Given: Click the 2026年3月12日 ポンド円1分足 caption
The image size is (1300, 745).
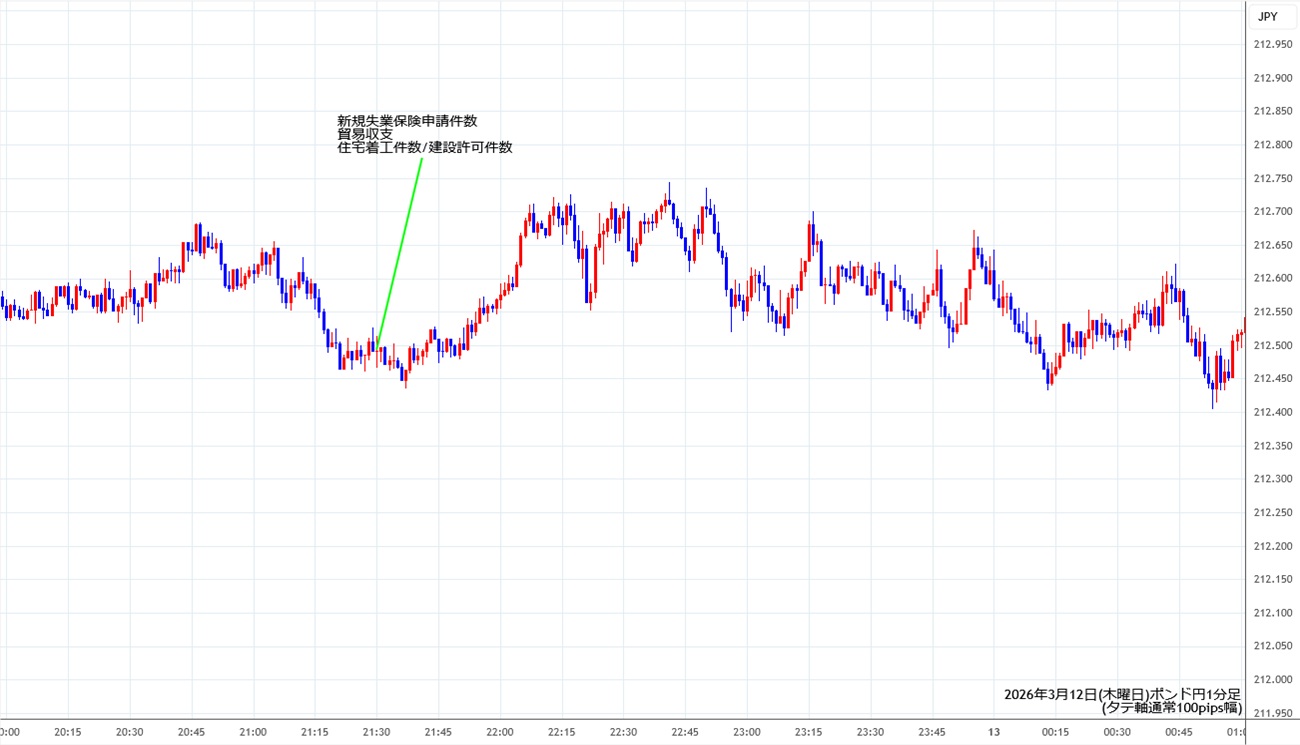Looking at the screenshot, I should [x=1123, y=694].
